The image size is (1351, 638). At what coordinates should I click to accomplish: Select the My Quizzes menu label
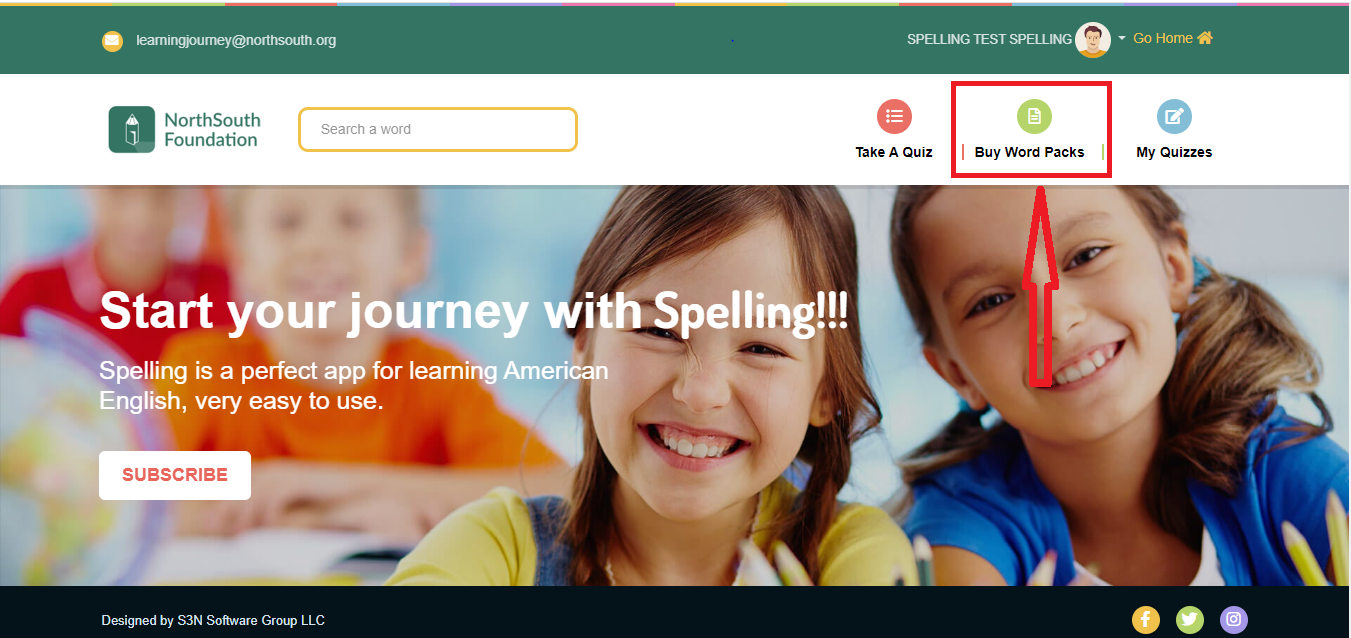(x=1174, y=152)
